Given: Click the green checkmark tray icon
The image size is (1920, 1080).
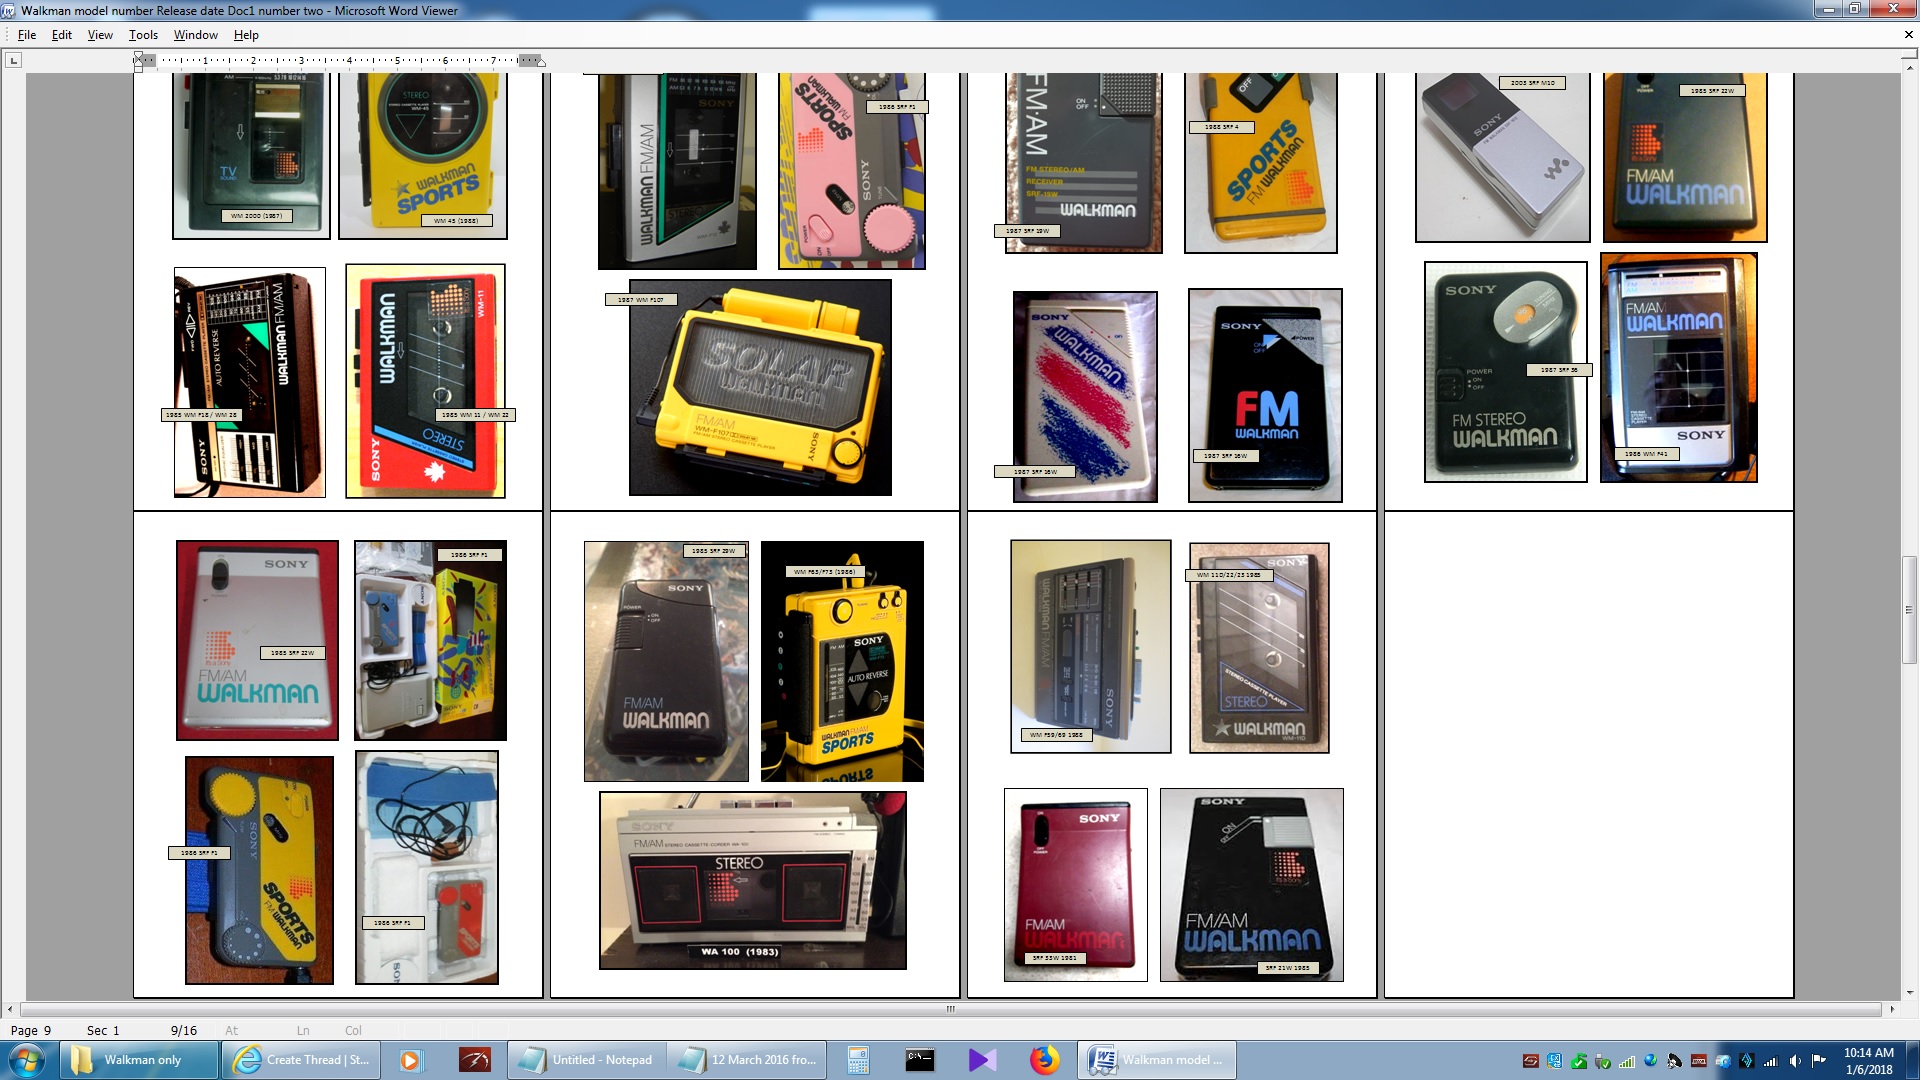Looking at the screenshot, I should pyautogui.click(x=1579, y=1061).
